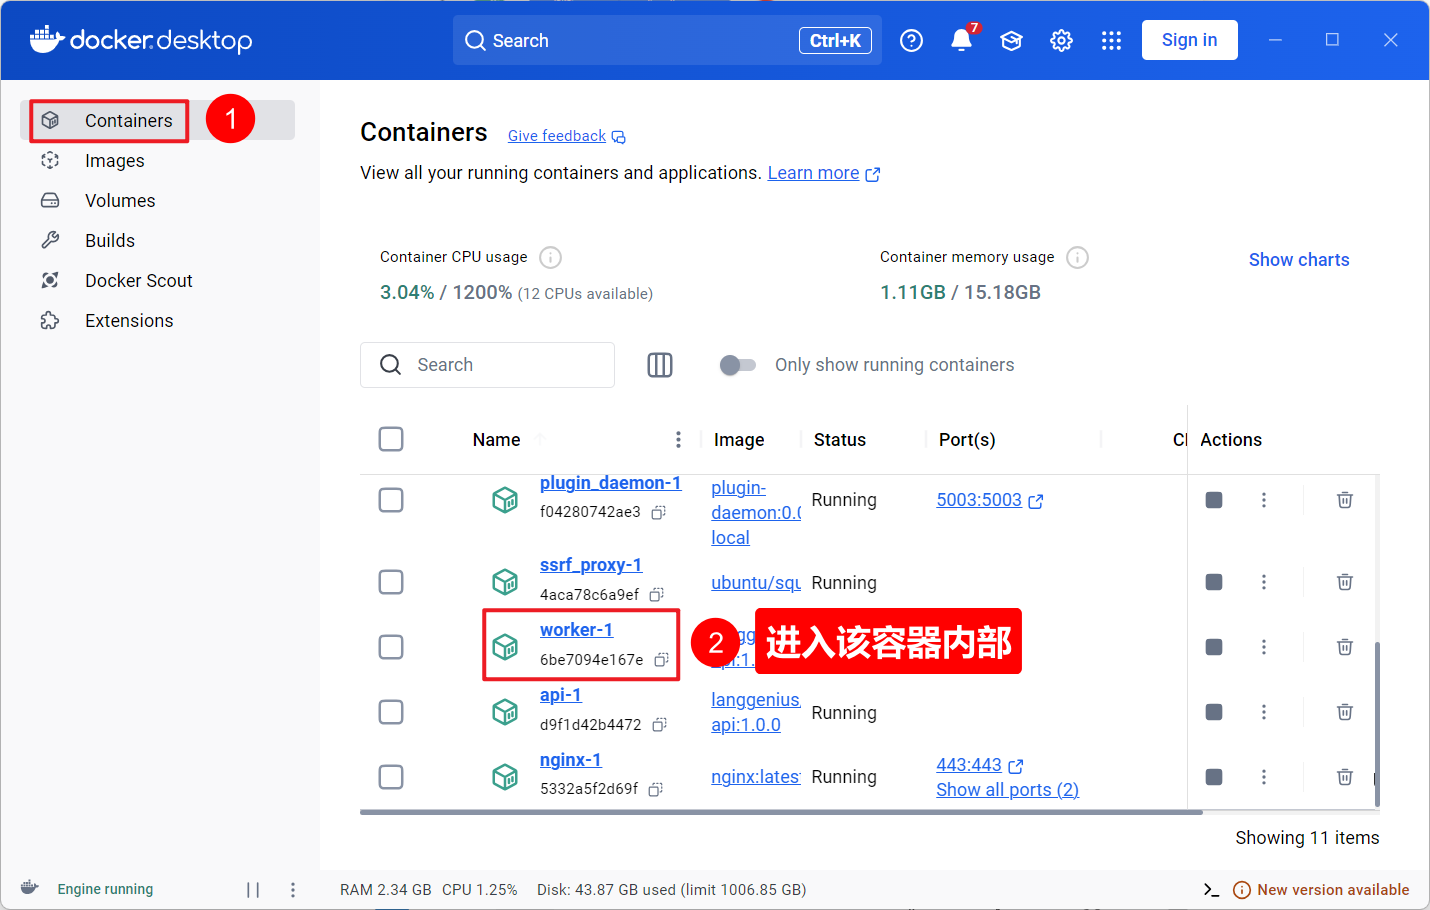
Task: Tick the select-all containers header checkbox
Action: [391, 439]
